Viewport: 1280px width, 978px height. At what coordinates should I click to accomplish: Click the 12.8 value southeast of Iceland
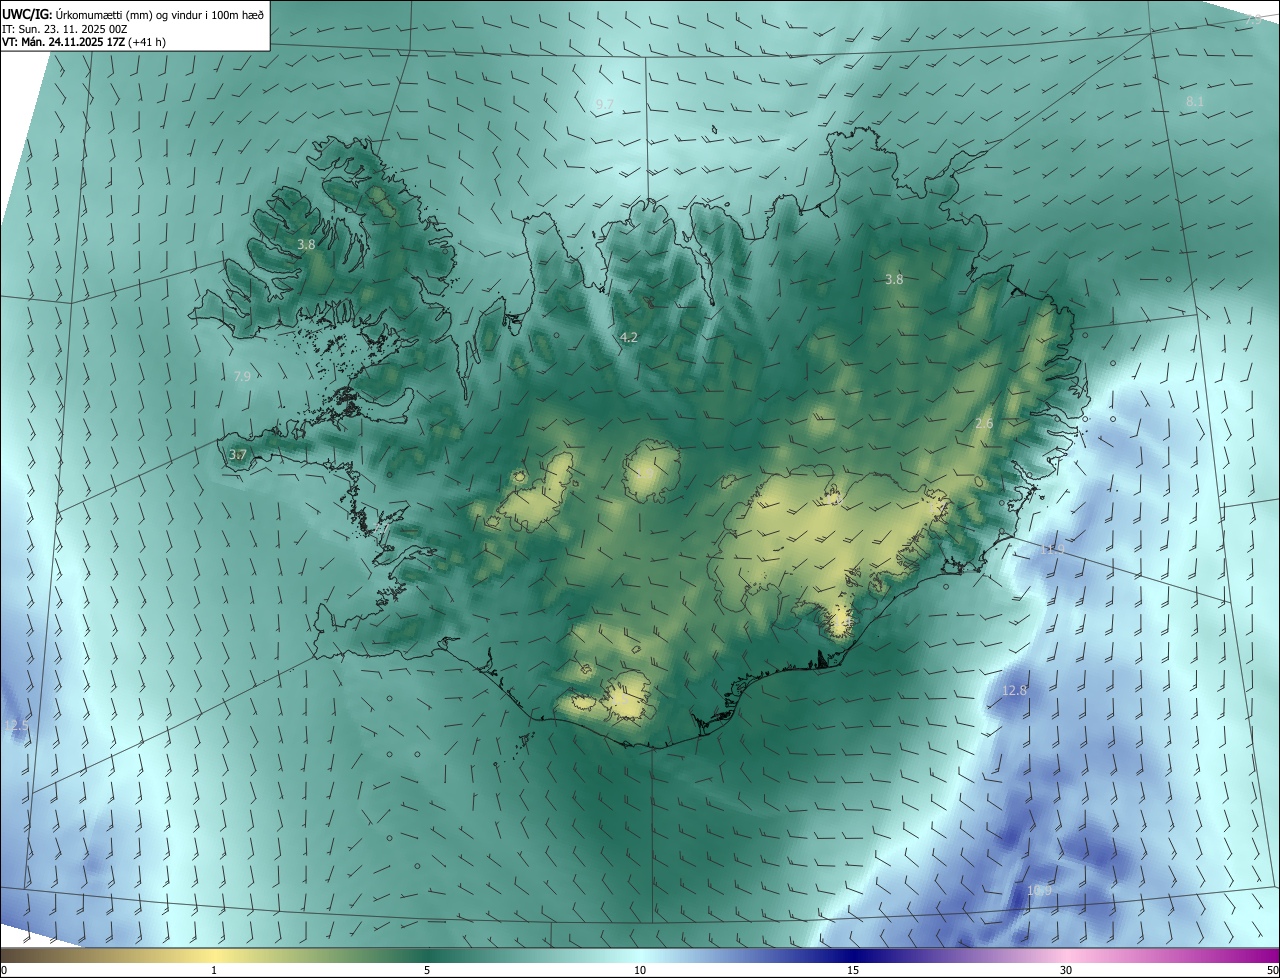1014,691
